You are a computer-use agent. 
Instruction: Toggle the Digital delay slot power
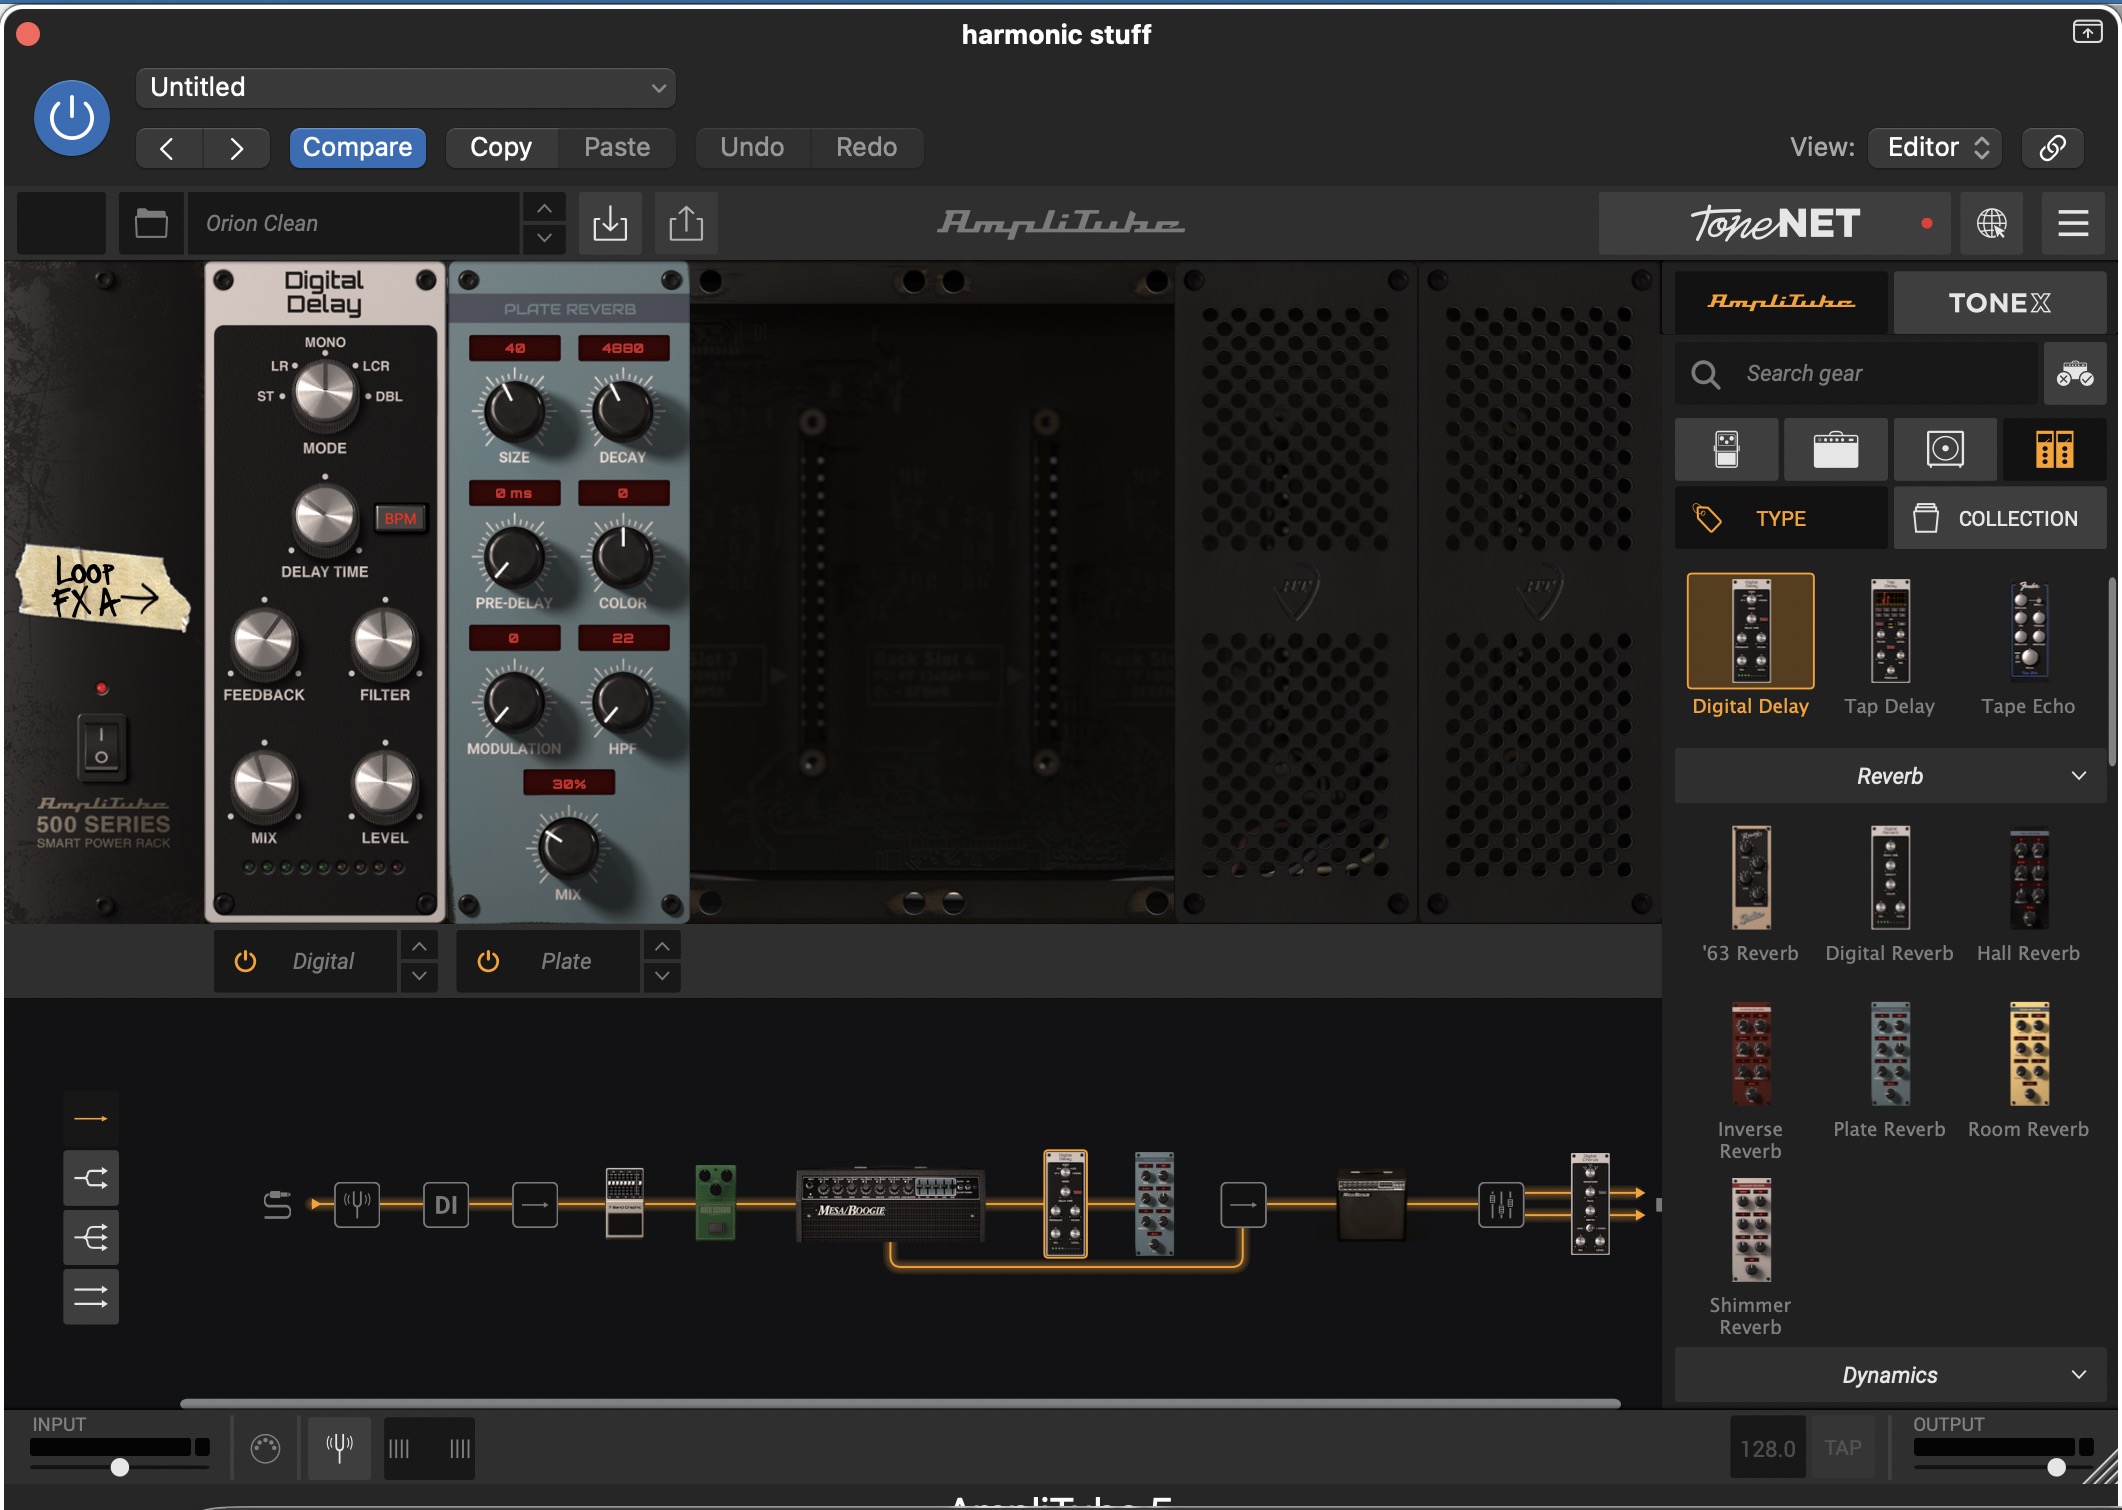coord(245,961)
